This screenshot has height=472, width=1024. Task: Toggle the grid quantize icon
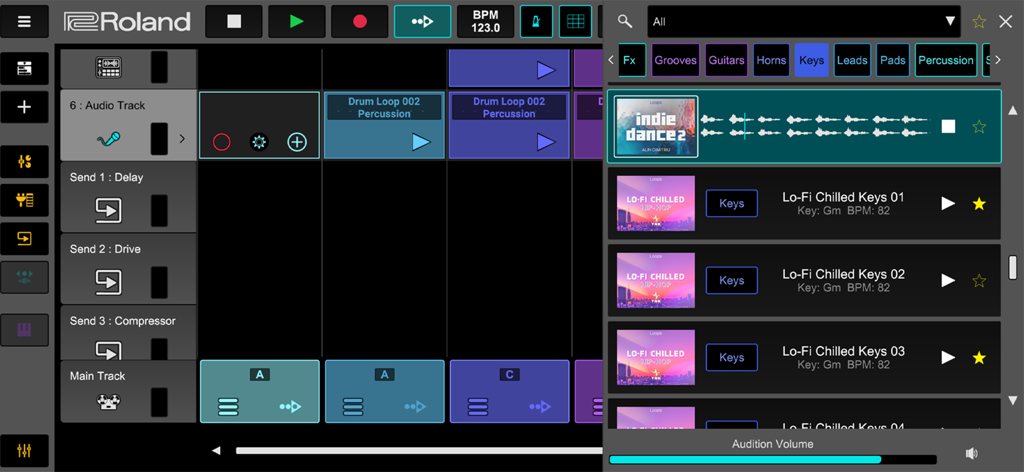[x=575, y=22]
